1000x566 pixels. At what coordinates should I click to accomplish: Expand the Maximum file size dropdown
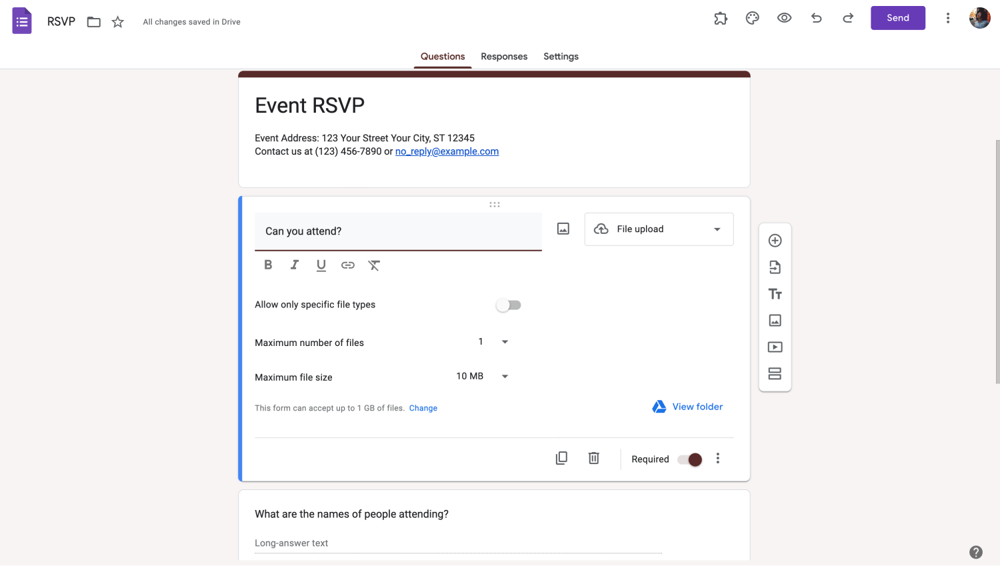click(483, 377)
